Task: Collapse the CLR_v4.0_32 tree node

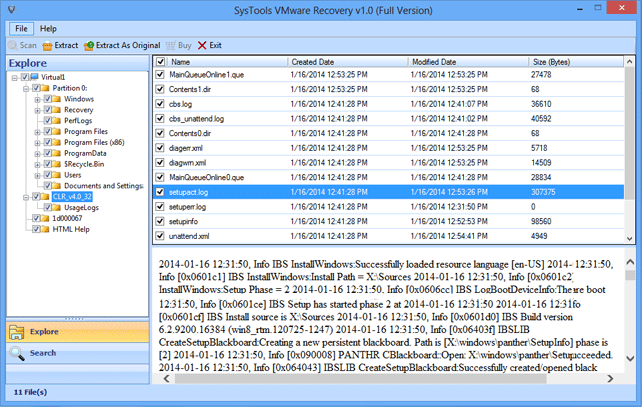Action: tap(26, 197)
